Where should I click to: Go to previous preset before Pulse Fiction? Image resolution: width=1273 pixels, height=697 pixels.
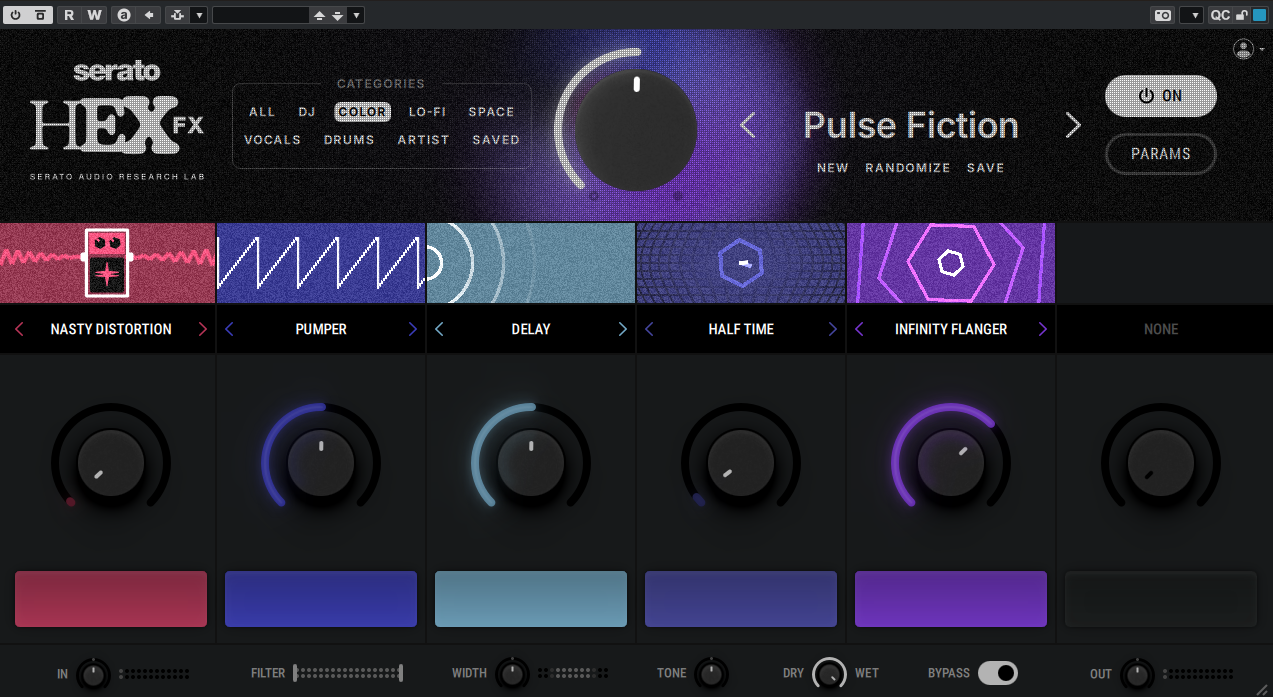pos(748,125)
